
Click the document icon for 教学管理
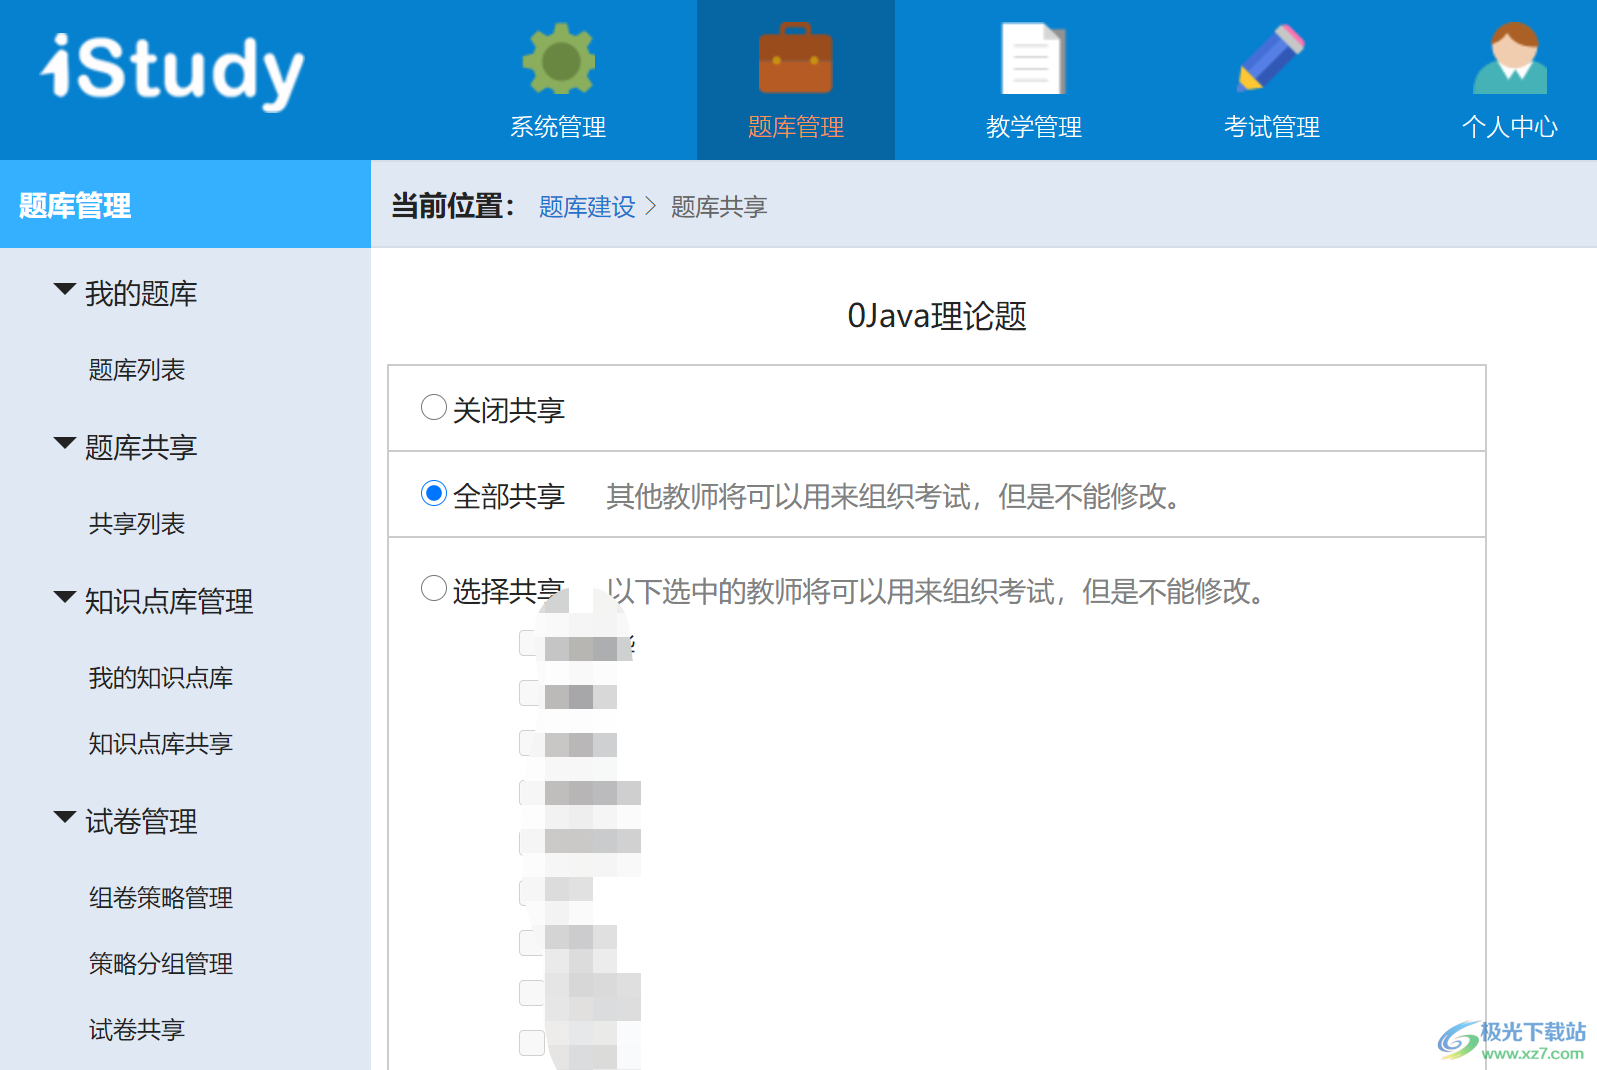coord(1034,58)
